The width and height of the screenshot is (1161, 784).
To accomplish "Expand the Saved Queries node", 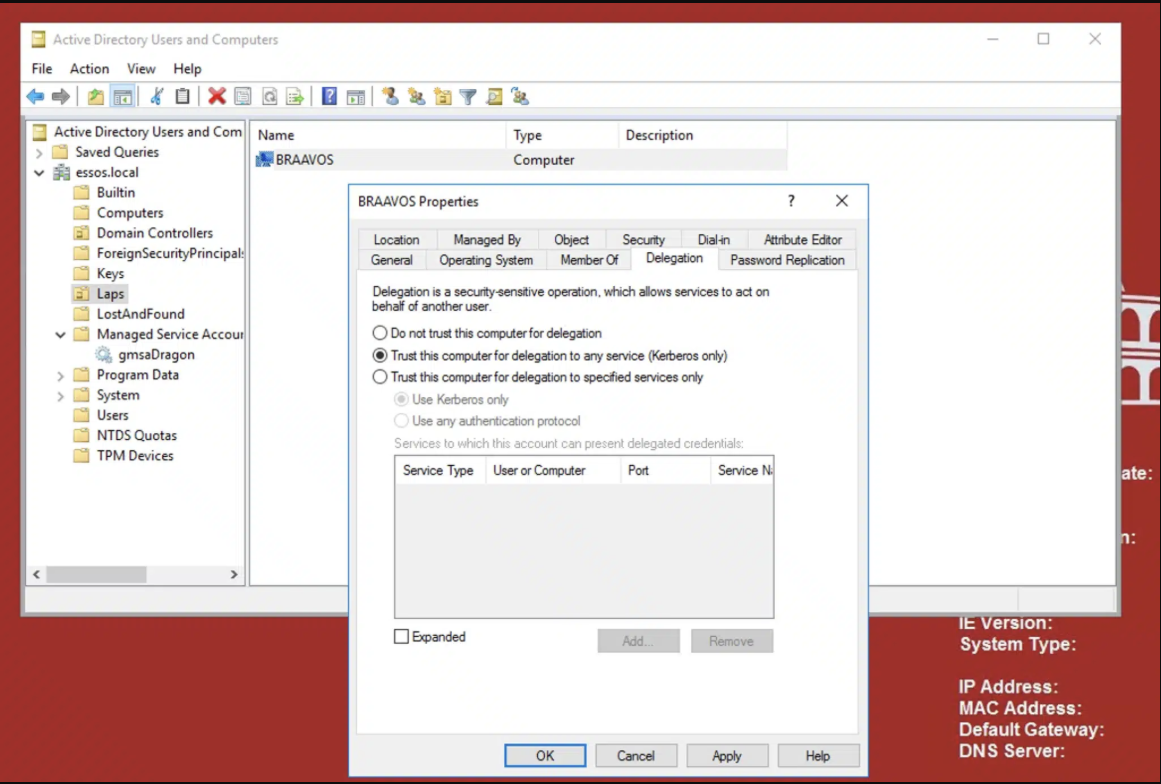I will (39, 153).
